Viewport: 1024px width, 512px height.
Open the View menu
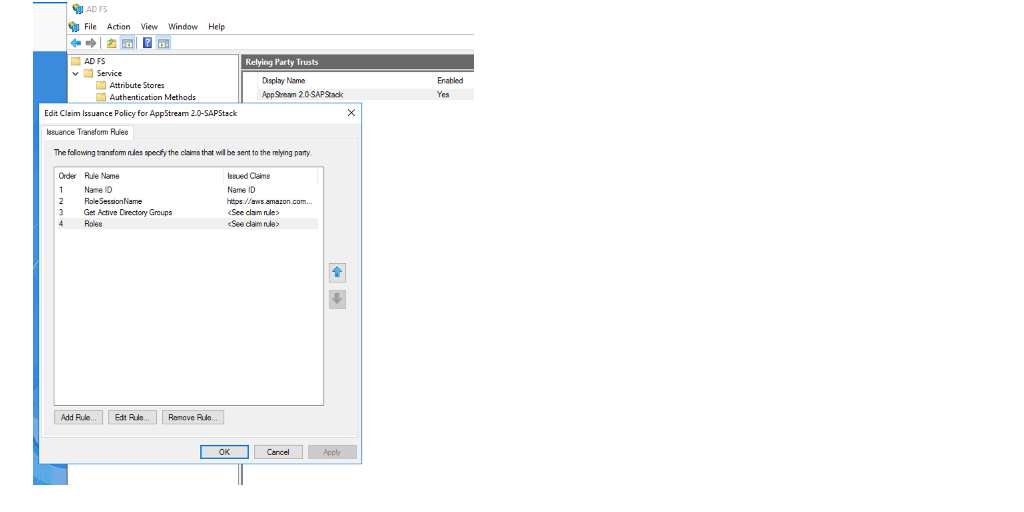tap(150, 27)
